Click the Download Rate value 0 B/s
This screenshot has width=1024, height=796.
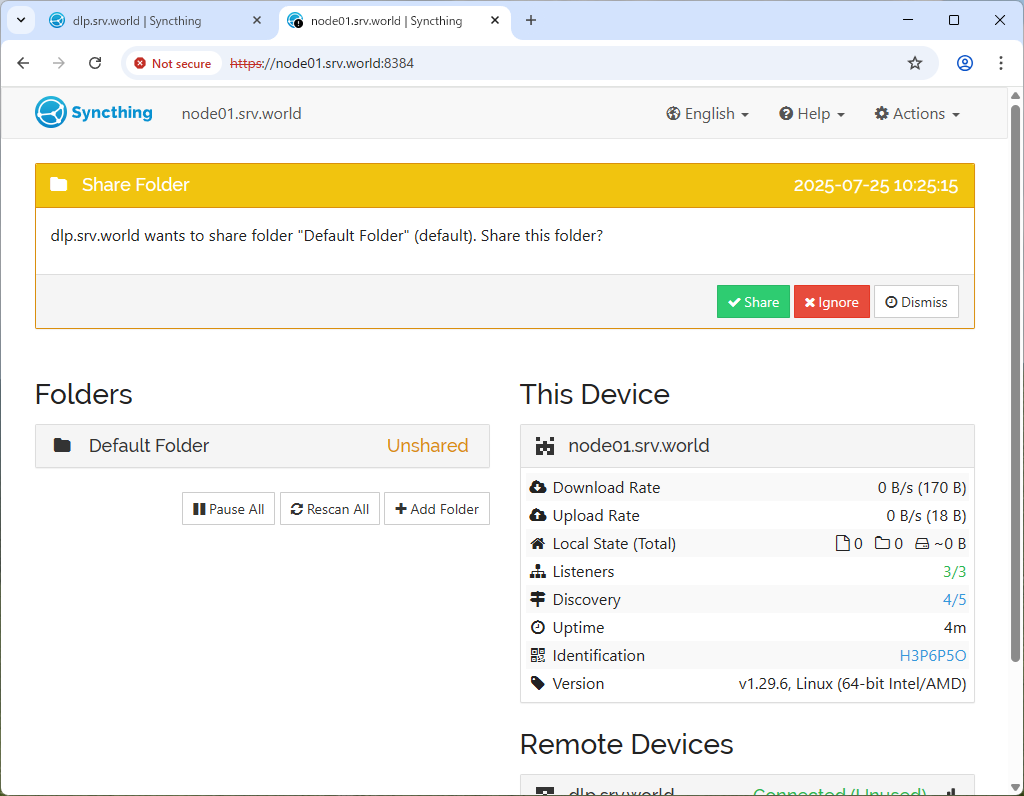pyautogui.click(x=922, y=488)
